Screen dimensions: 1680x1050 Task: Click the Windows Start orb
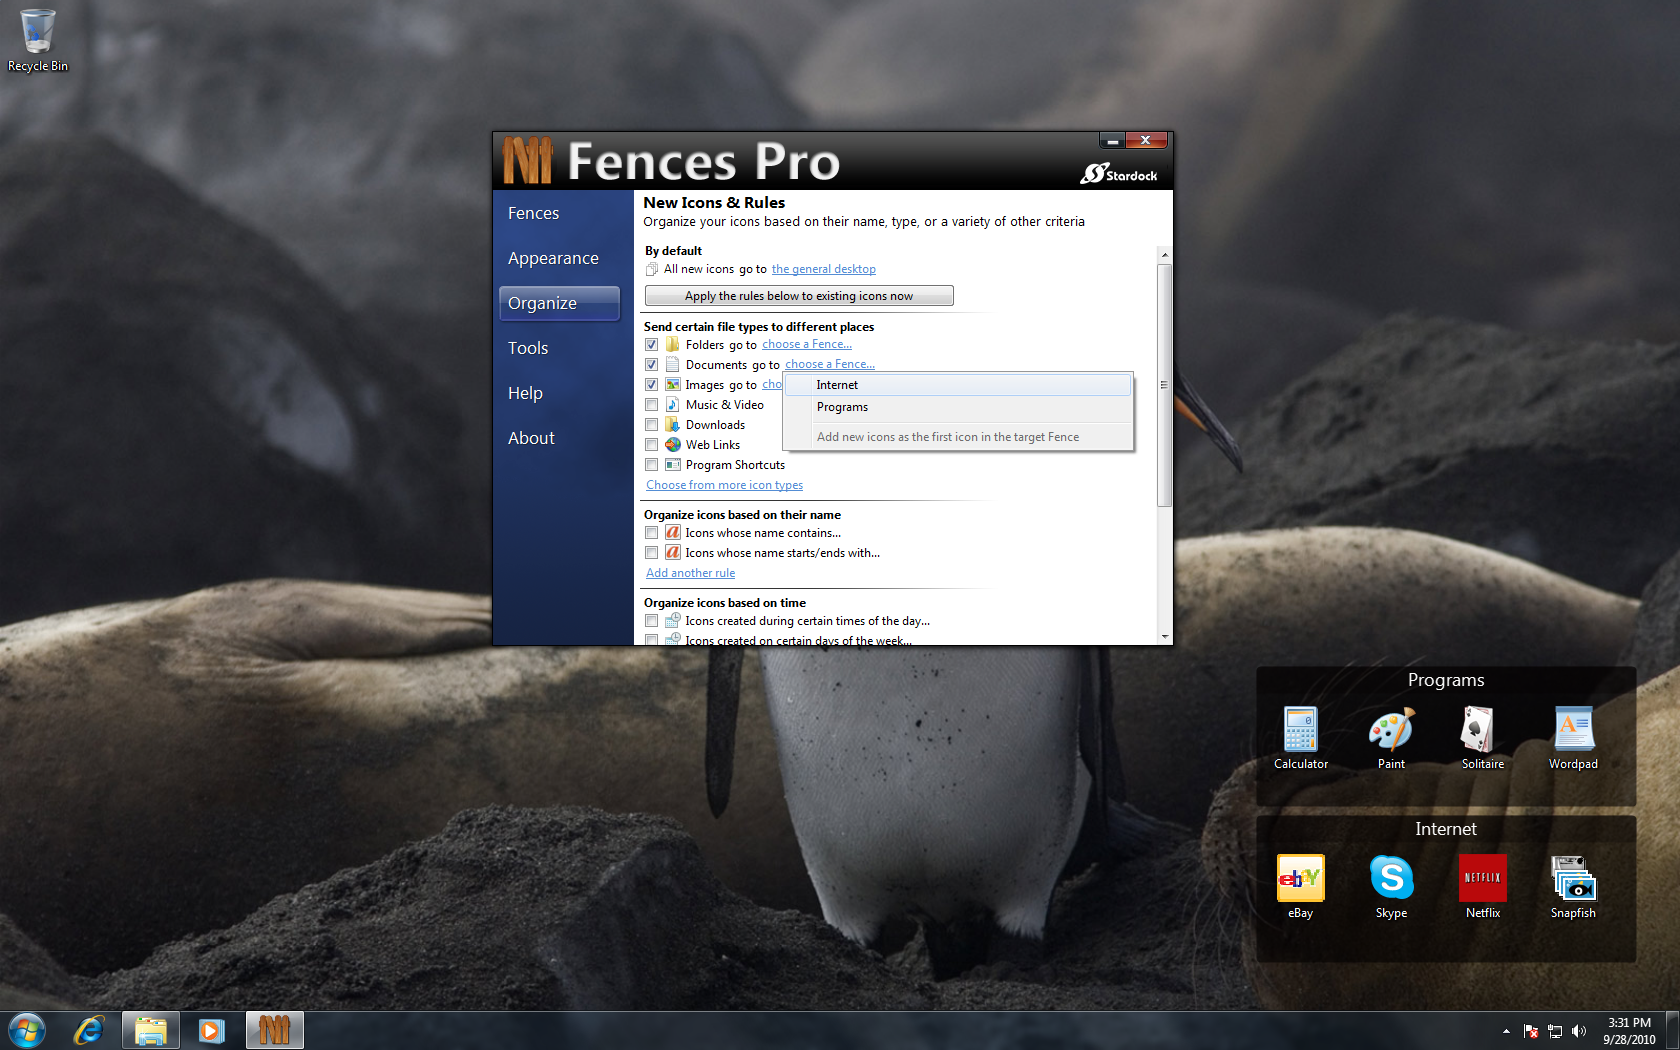[x=27, y=1030]
